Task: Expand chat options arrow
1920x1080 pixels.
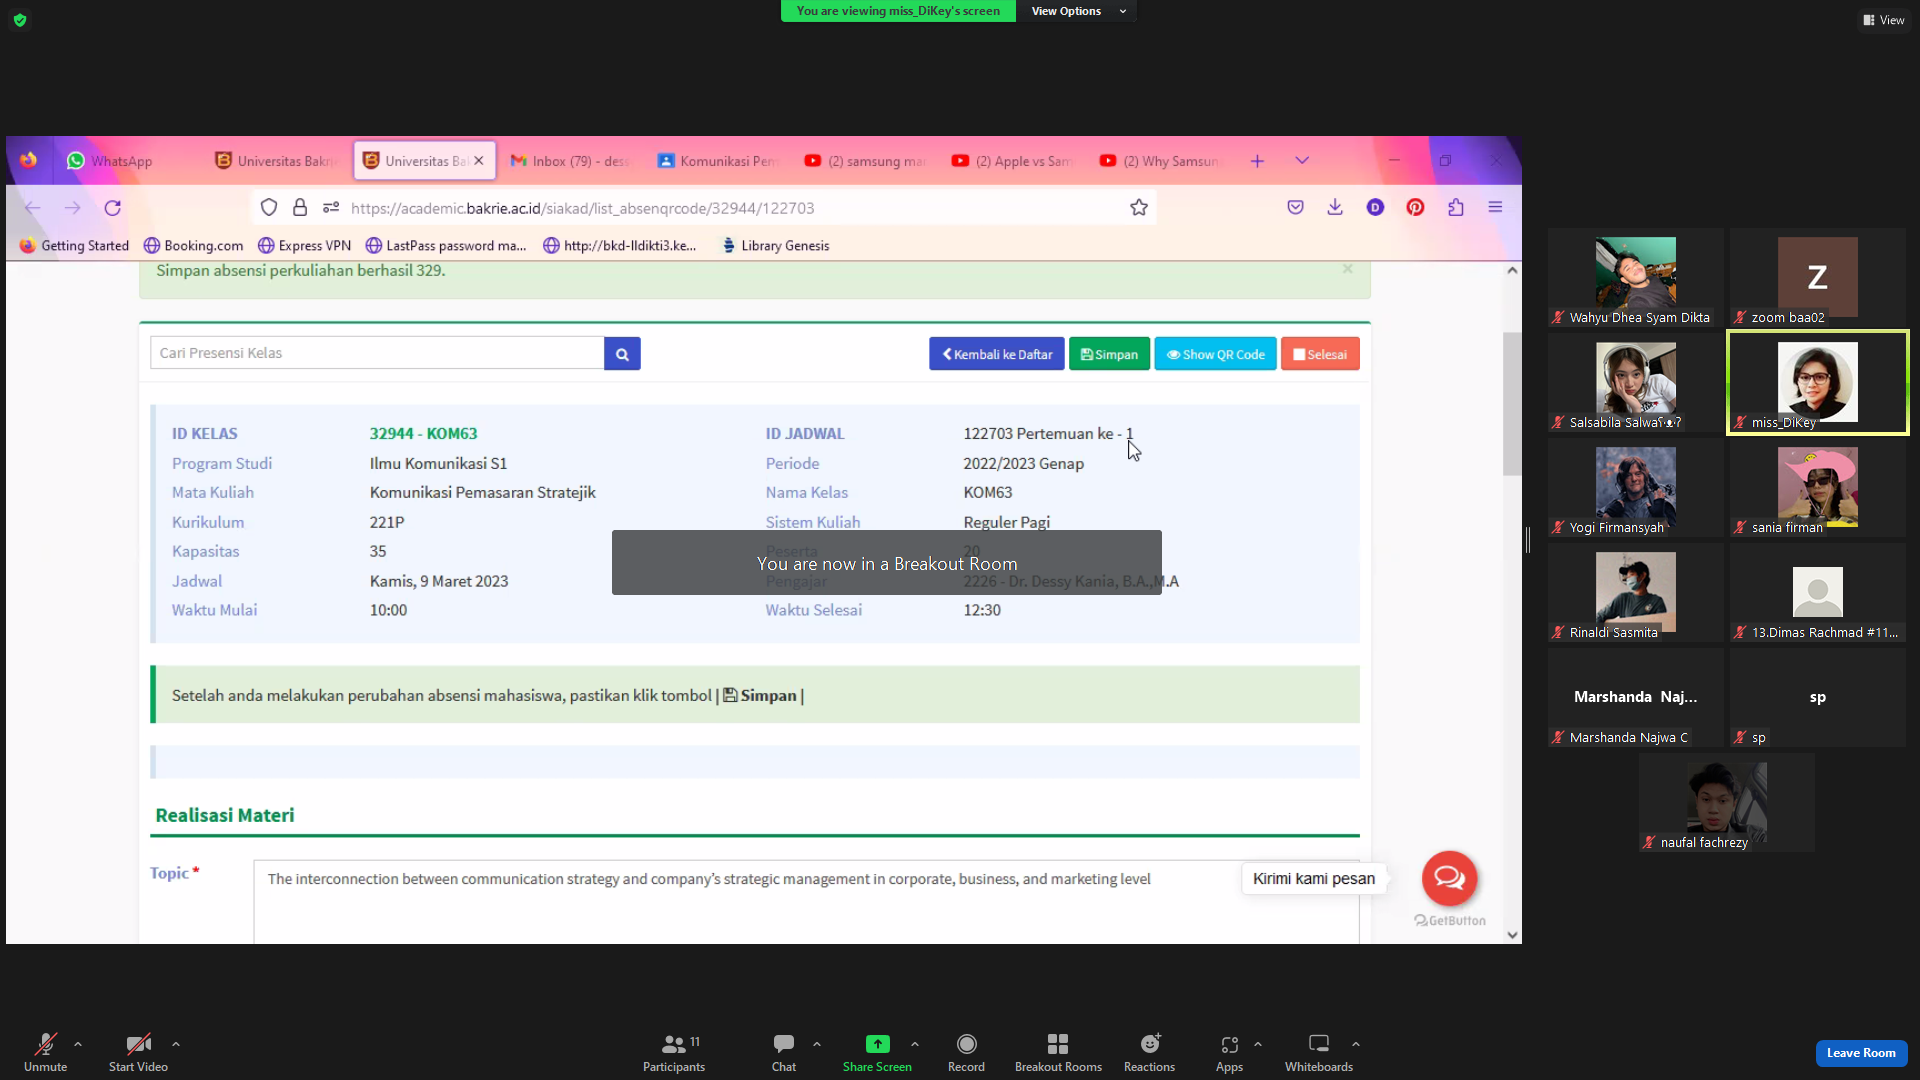Action: [x=817, y=1044]
